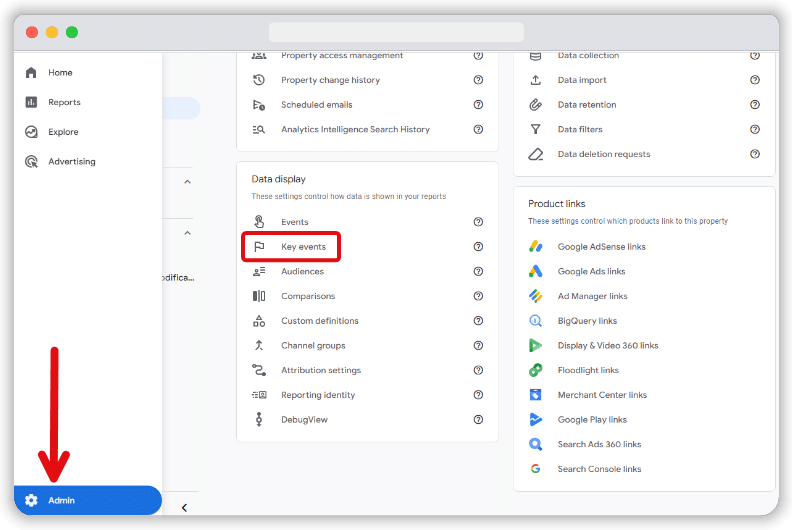Click the browser address bar

coord(397,32)
